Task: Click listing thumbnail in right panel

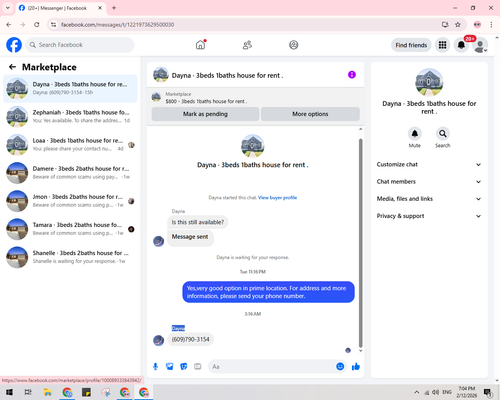Action: coord(429,82)
